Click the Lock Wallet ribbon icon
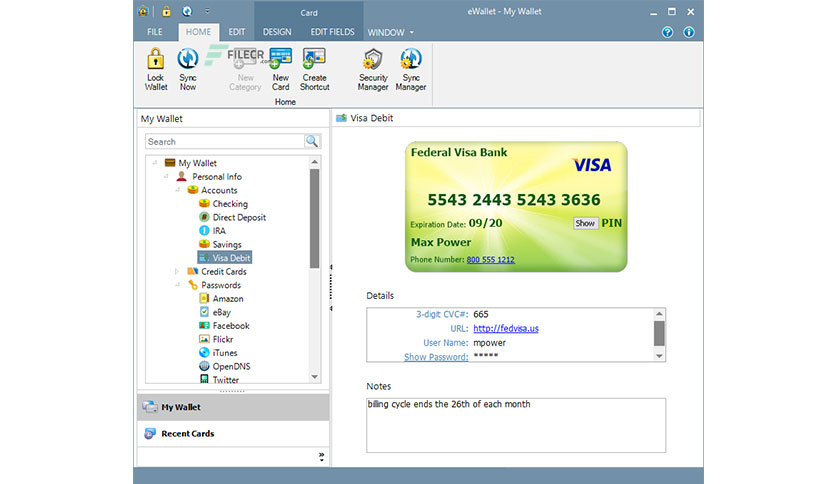836x484 pixels. [x=156, y=69]
